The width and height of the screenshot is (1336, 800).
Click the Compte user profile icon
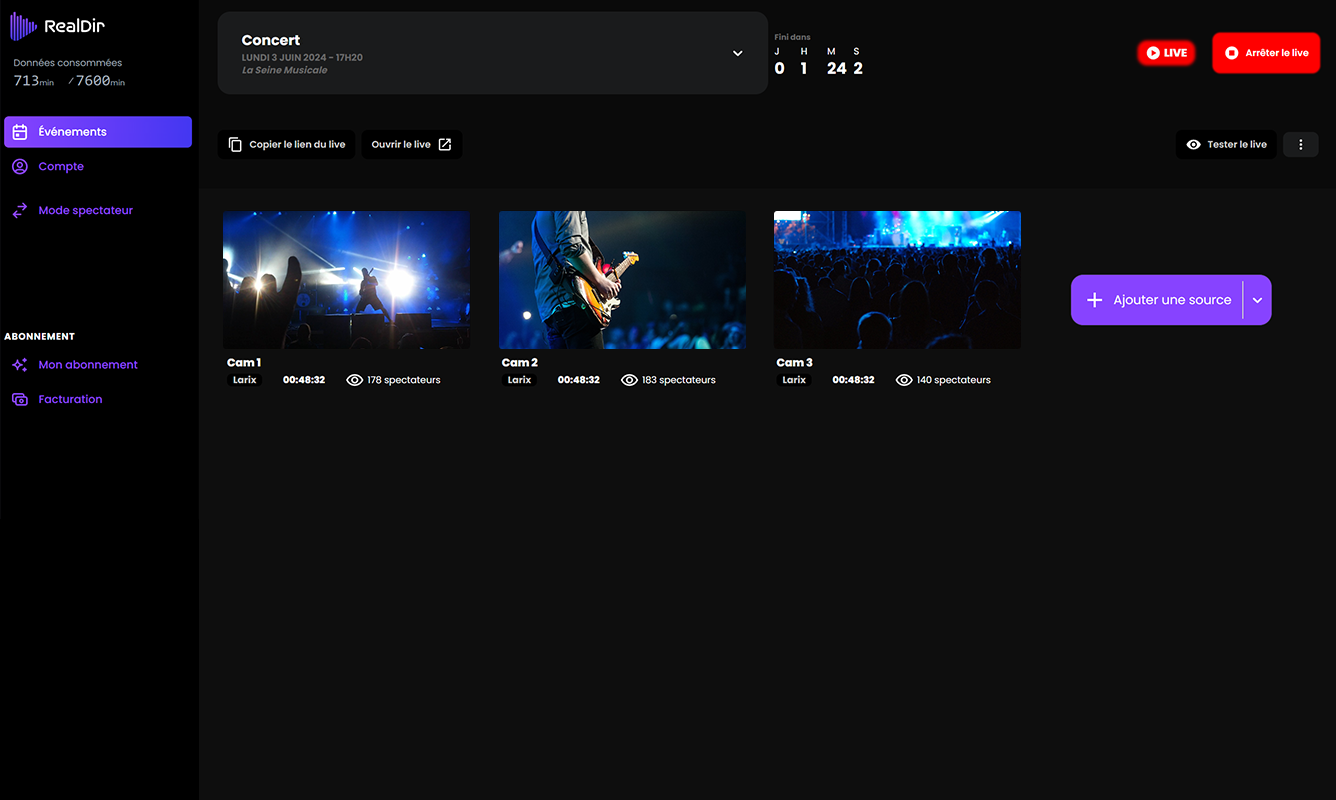point(20,167)
